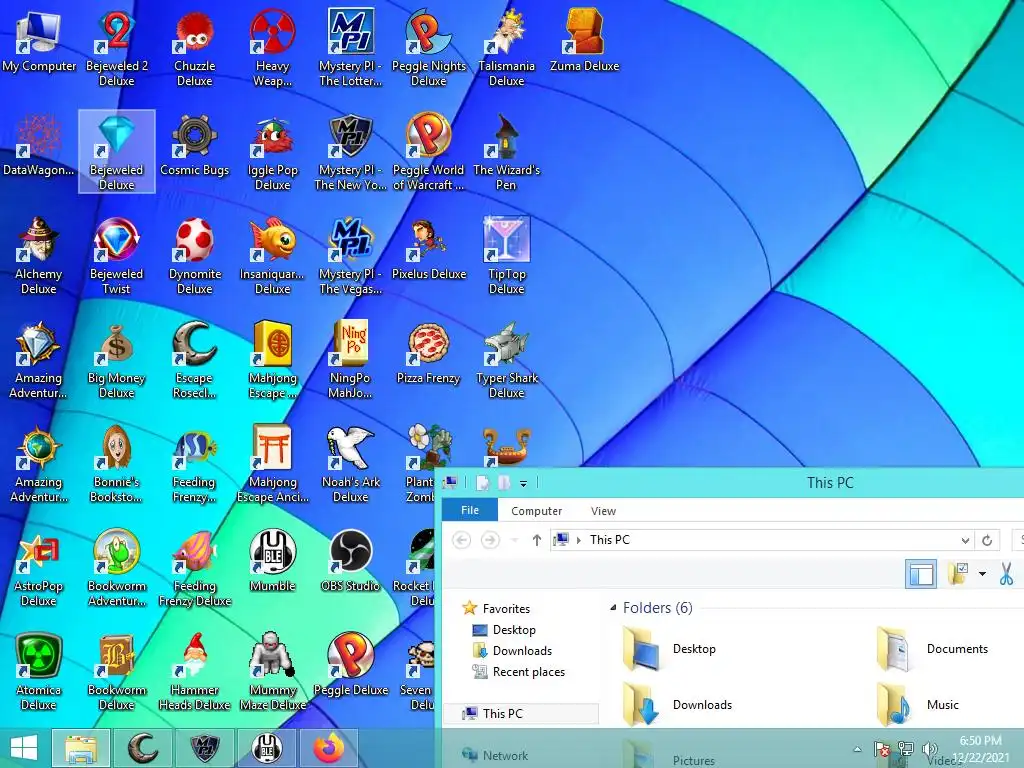Launch Bejeweled Twist shortcut
Screen dimensions: 1024x768
click(117, 256)
